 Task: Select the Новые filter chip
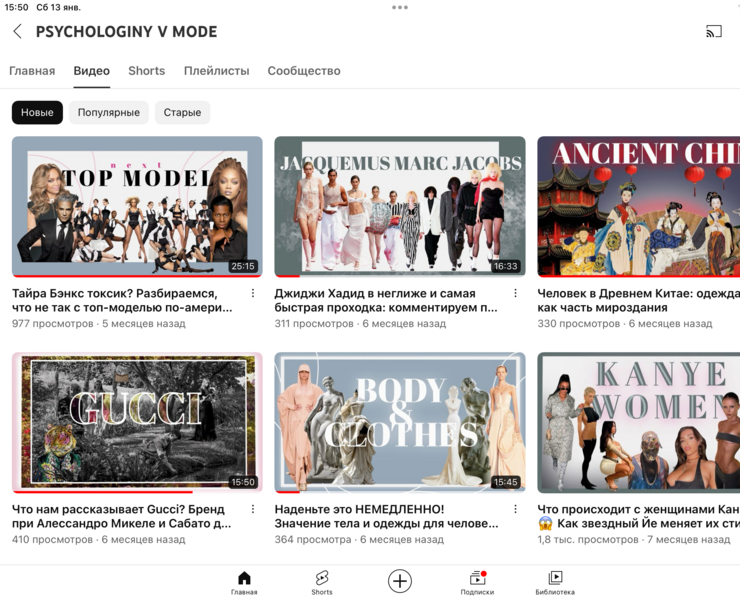[37, 112]
